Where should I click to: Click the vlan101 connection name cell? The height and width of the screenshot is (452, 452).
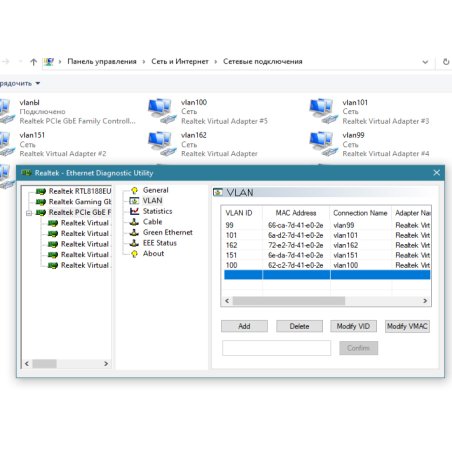point(360,235)
